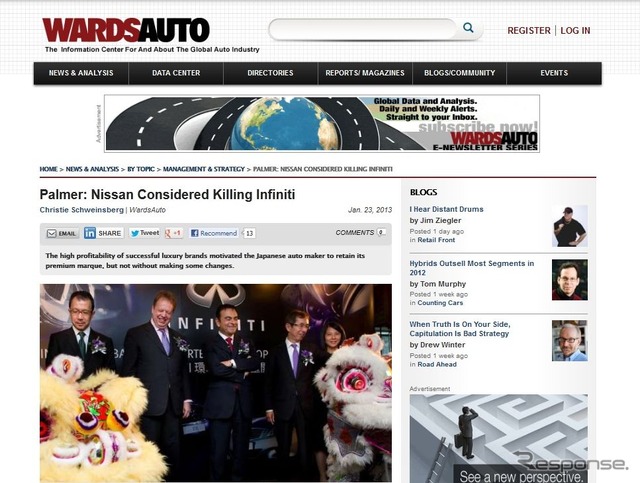
Task: Open the Data Center menu
Action: [176, 73]
